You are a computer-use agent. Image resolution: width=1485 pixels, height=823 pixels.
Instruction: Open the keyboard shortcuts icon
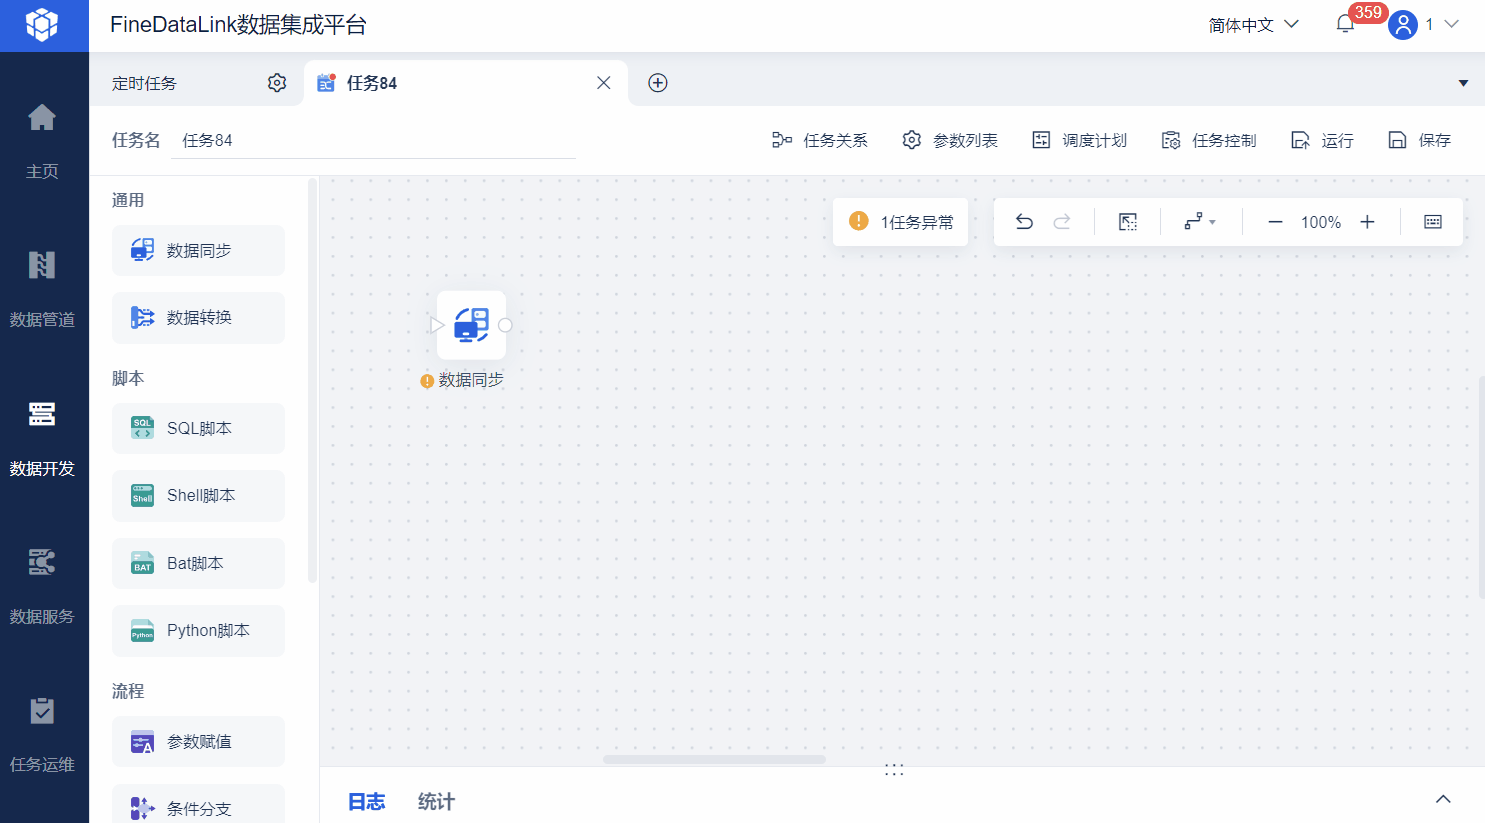[1433, 222]
